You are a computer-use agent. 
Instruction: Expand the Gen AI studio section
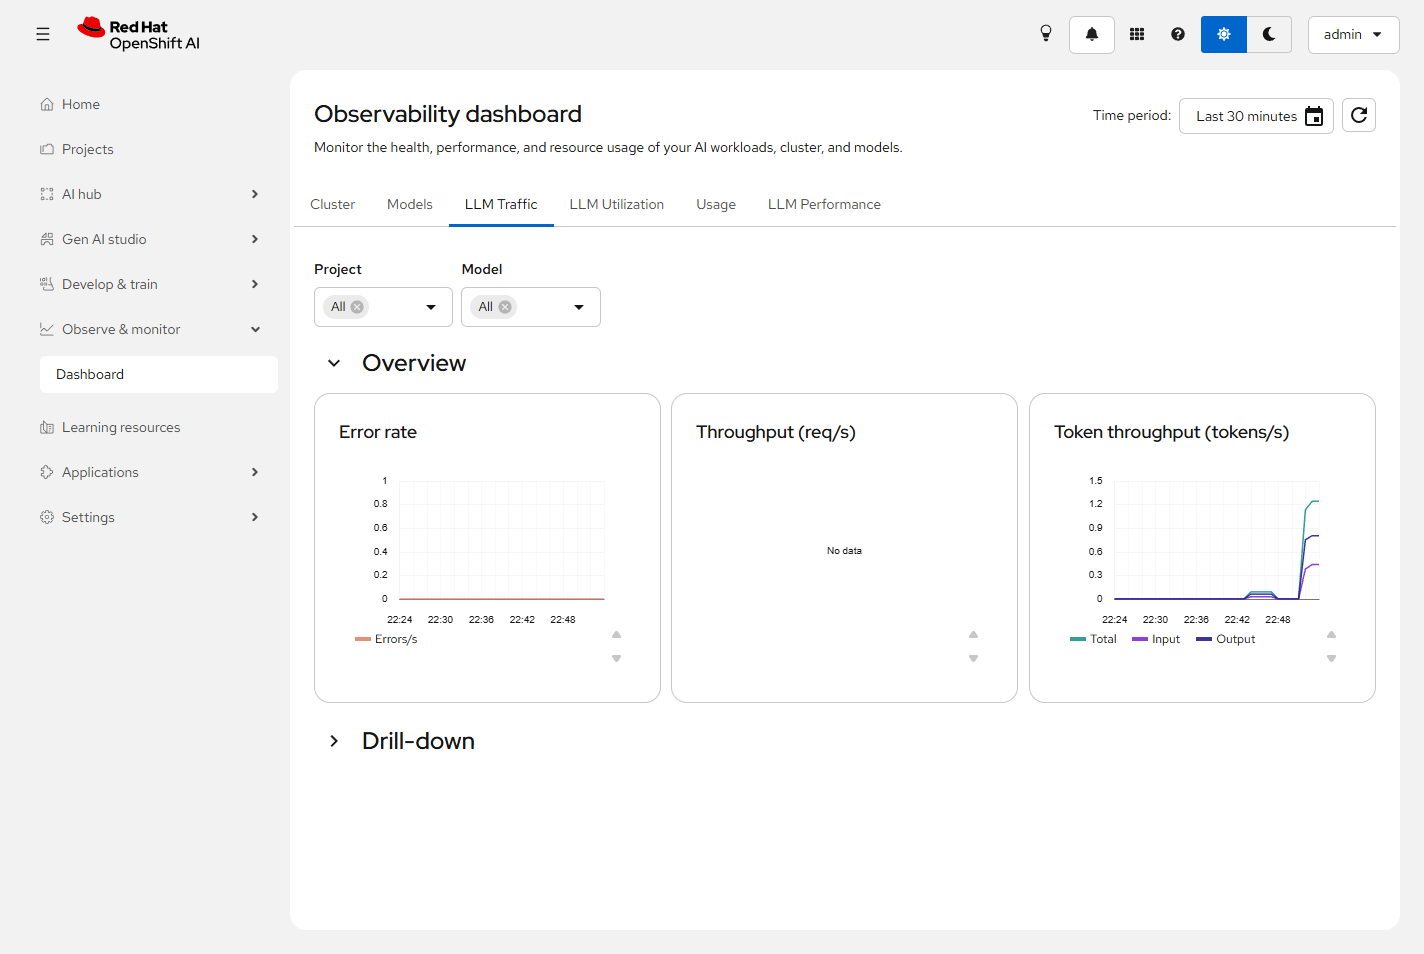[x=159, y=239]
